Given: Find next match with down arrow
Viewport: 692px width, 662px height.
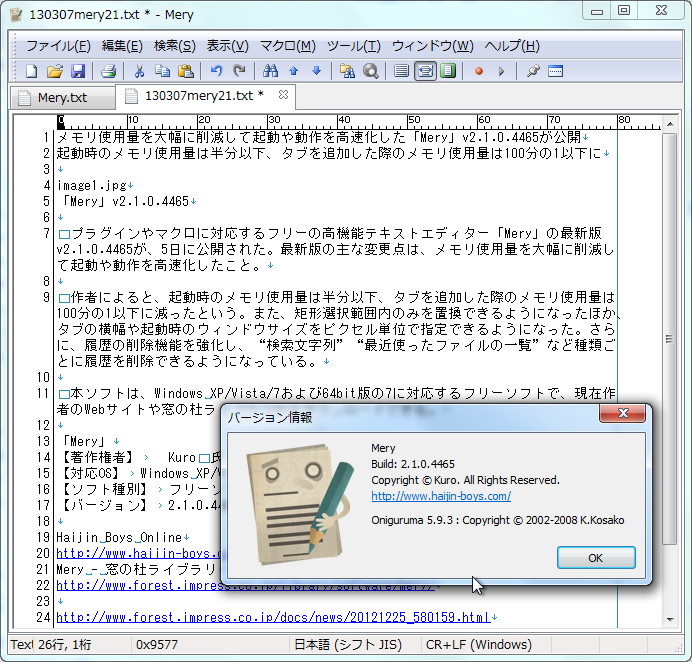Looking at the screenshot, I should tap(316, 71).
